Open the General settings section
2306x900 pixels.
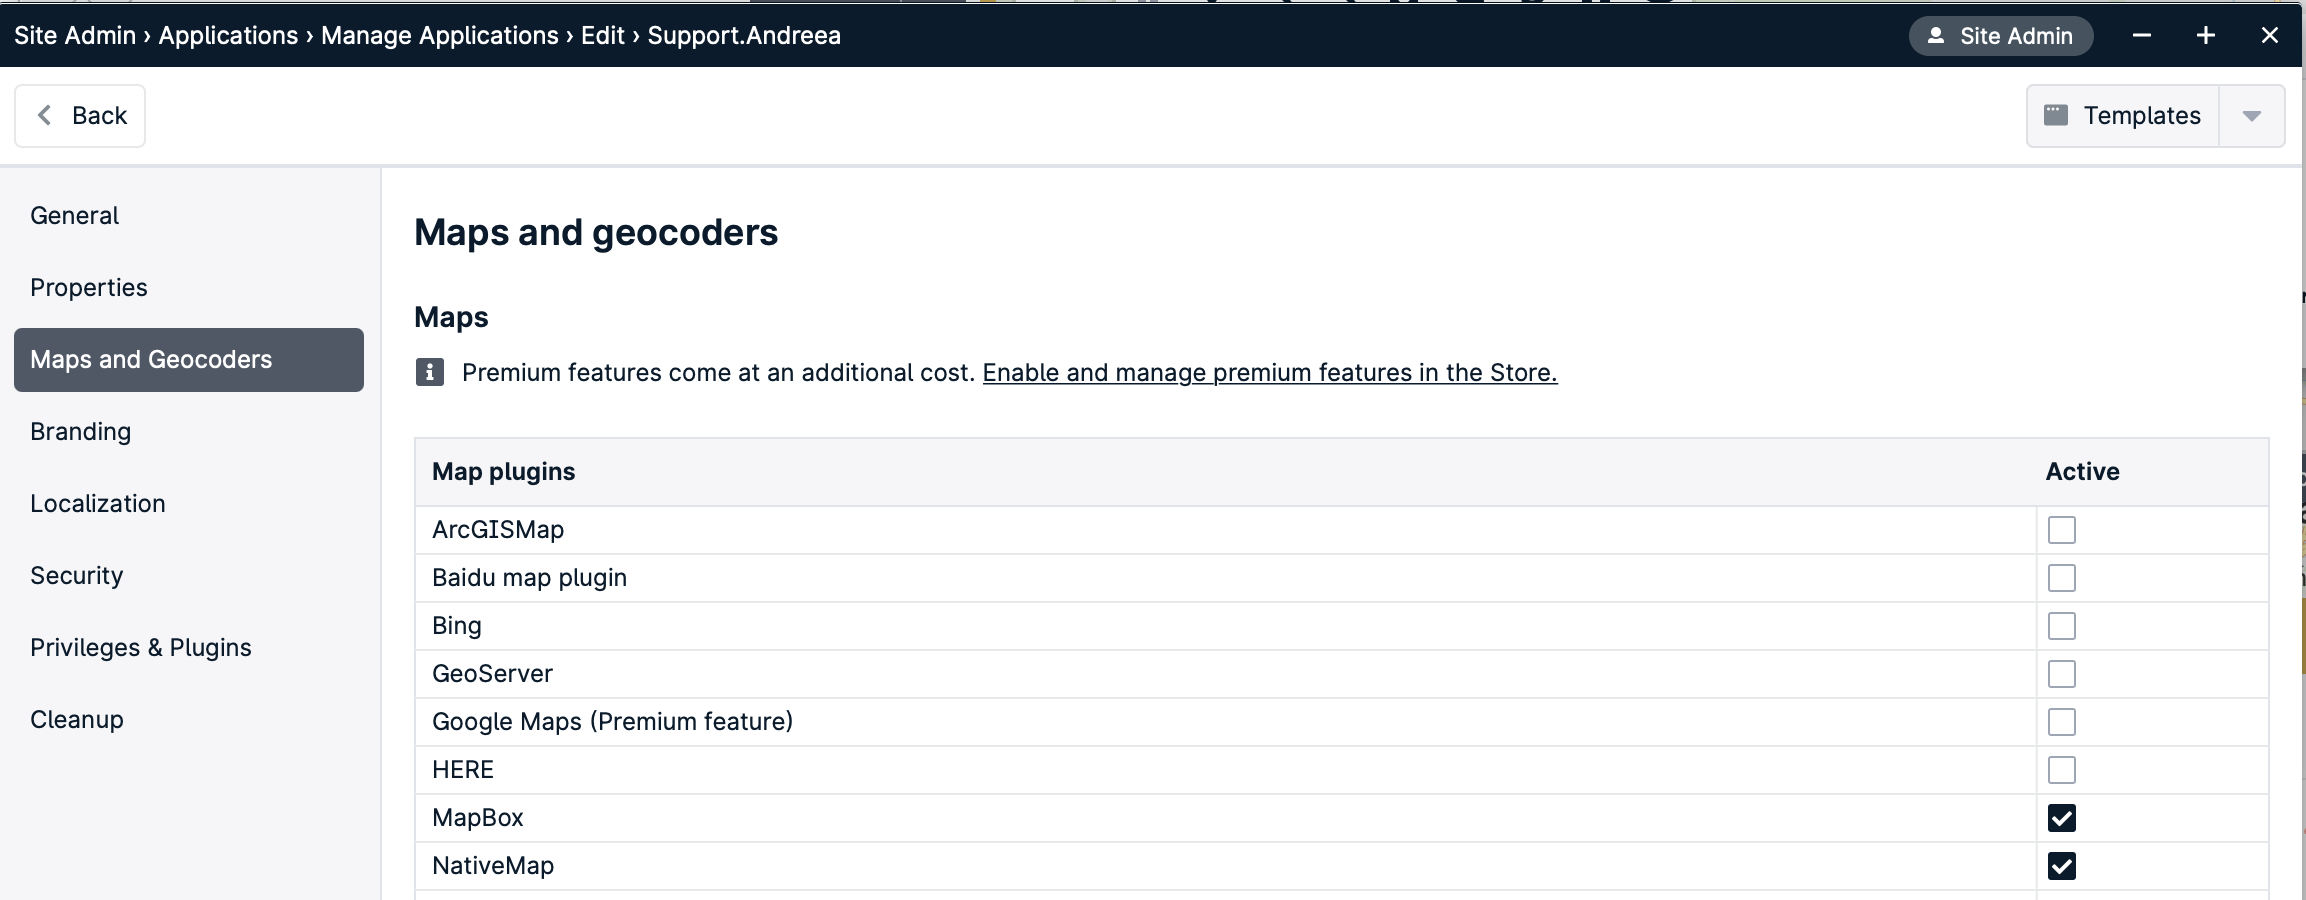pos(189,216)
